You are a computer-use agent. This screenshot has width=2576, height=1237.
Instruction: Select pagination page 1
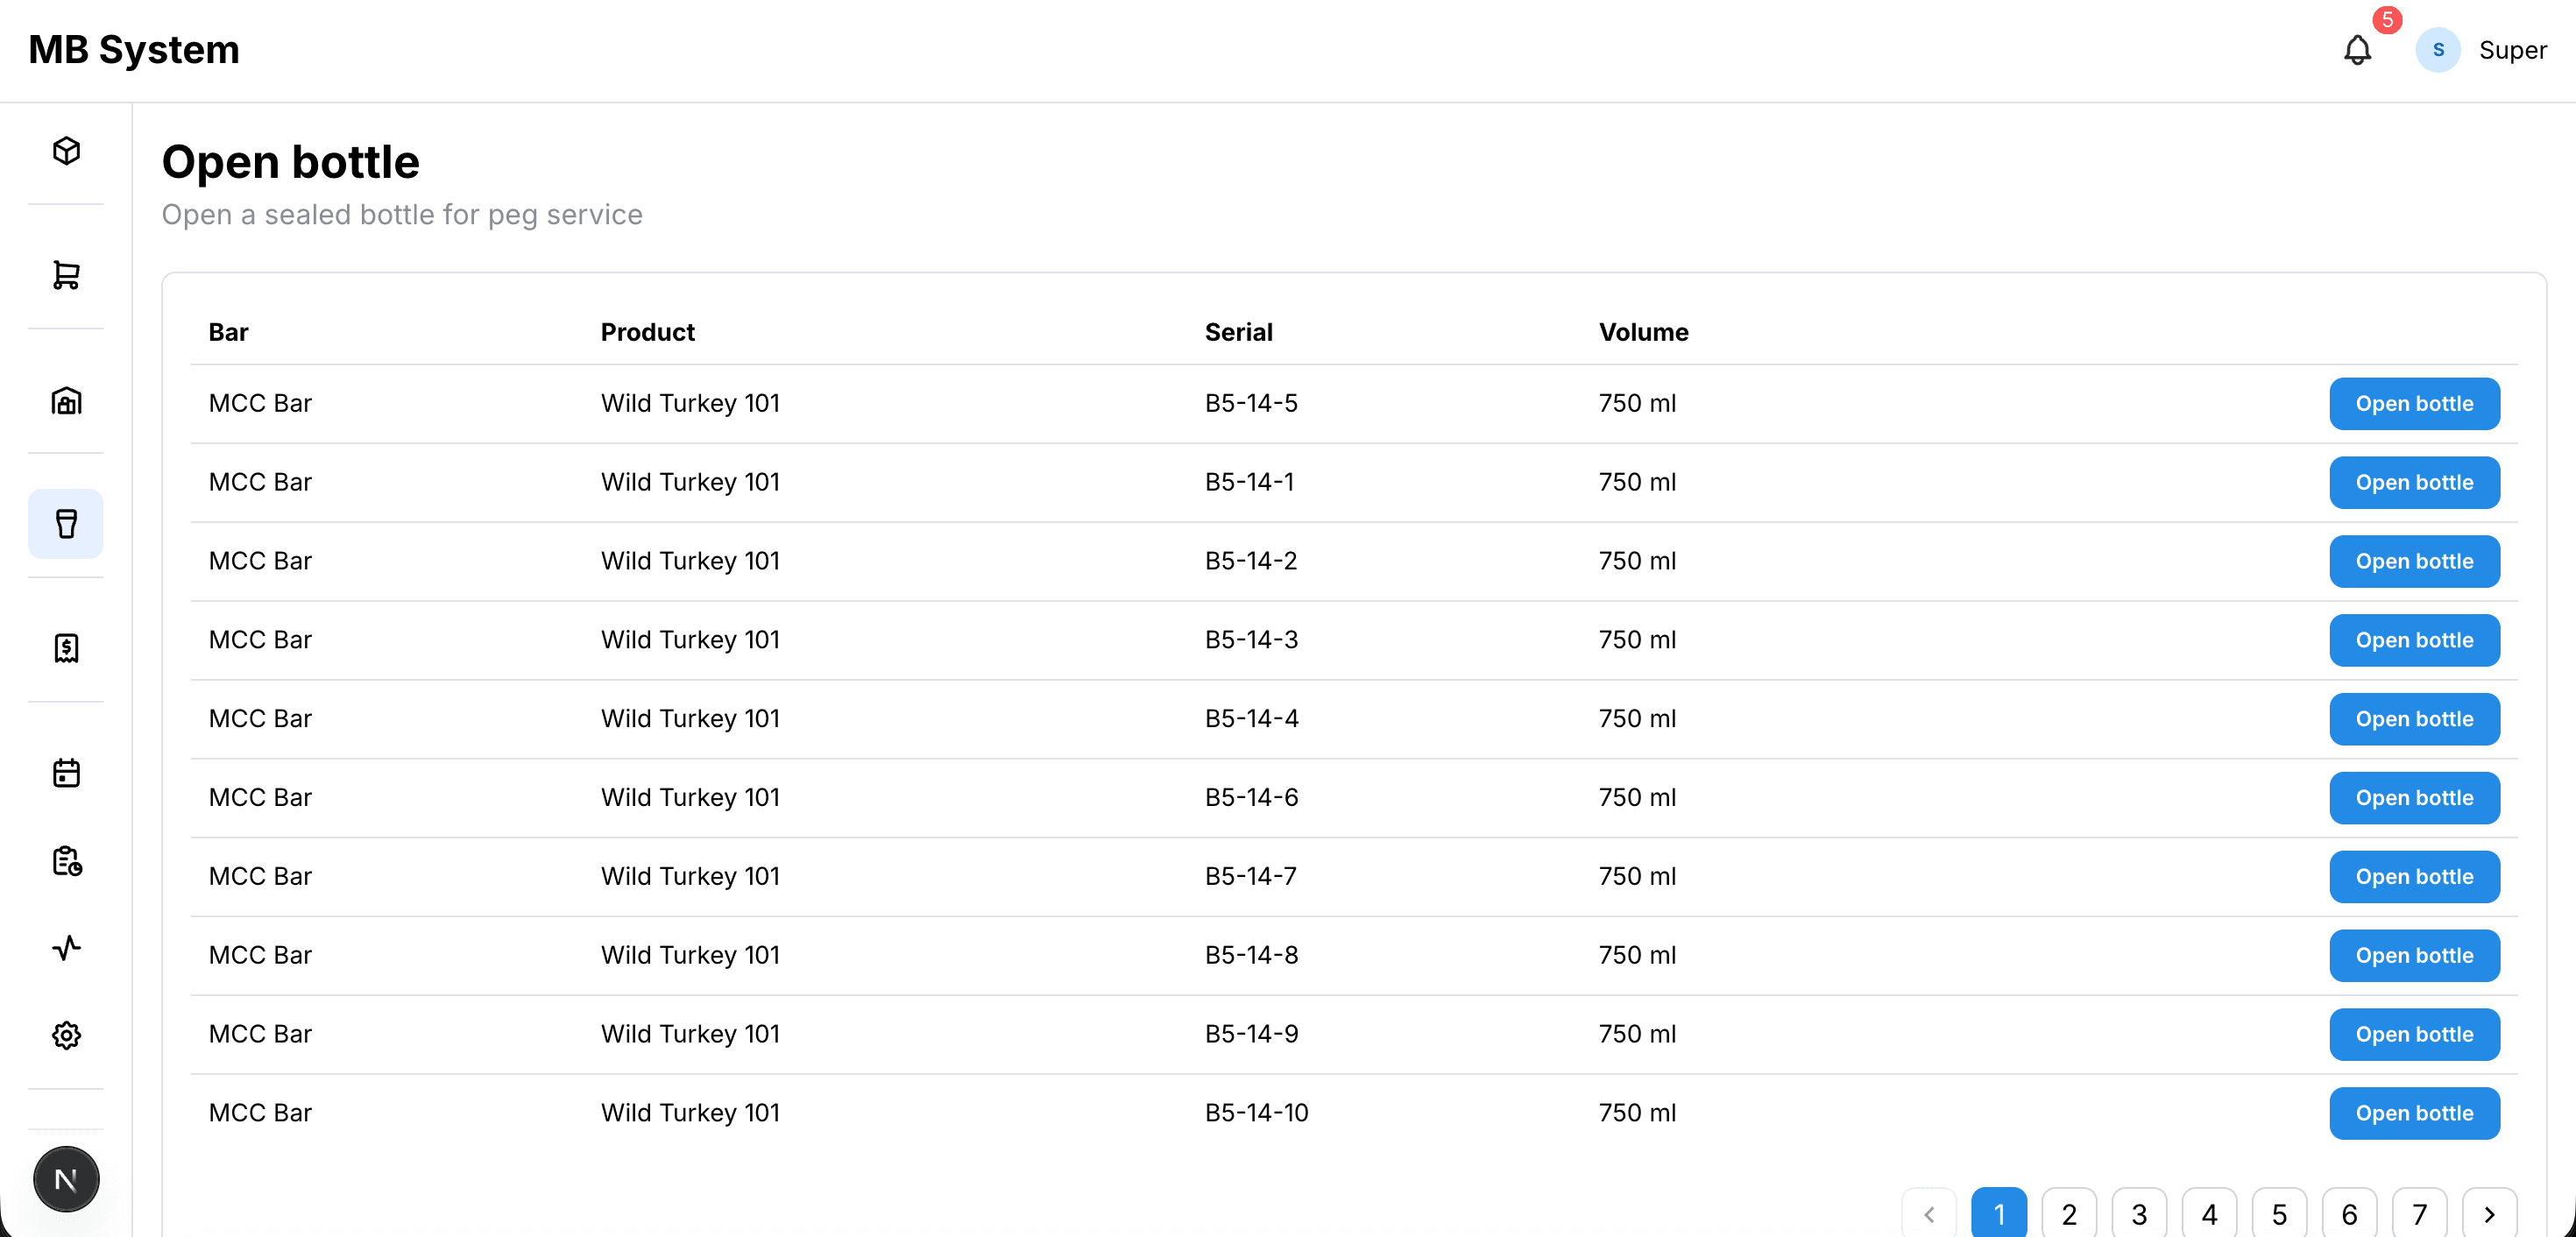1999,1214
